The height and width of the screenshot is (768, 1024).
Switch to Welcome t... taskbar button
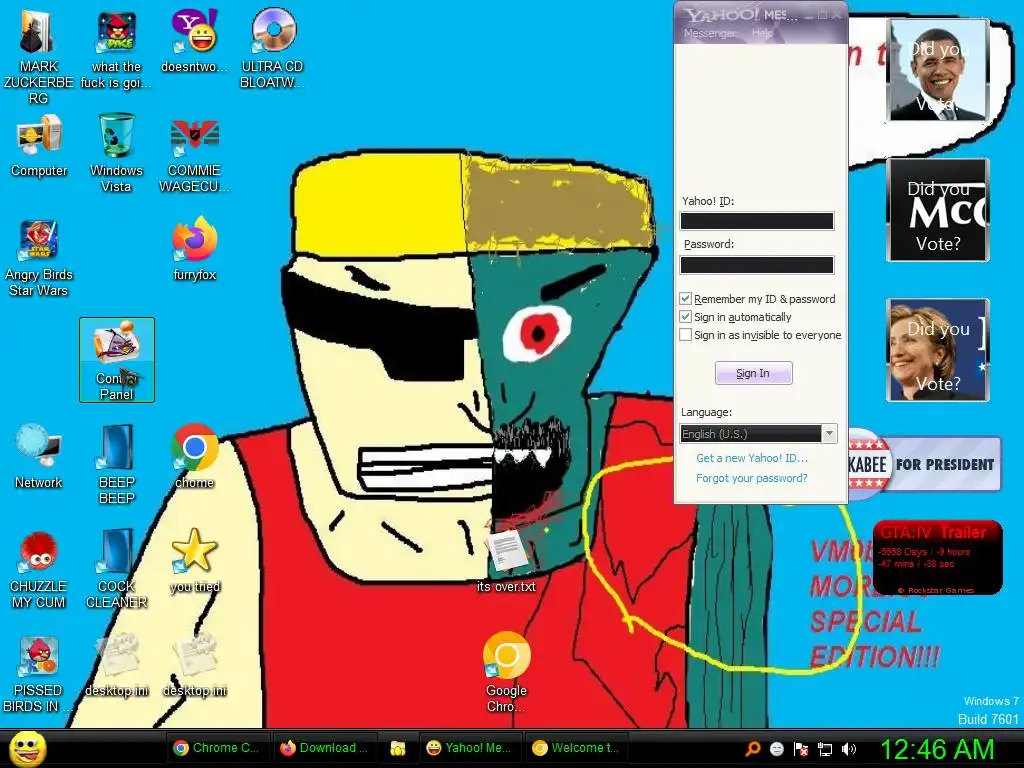click(575, 748)
